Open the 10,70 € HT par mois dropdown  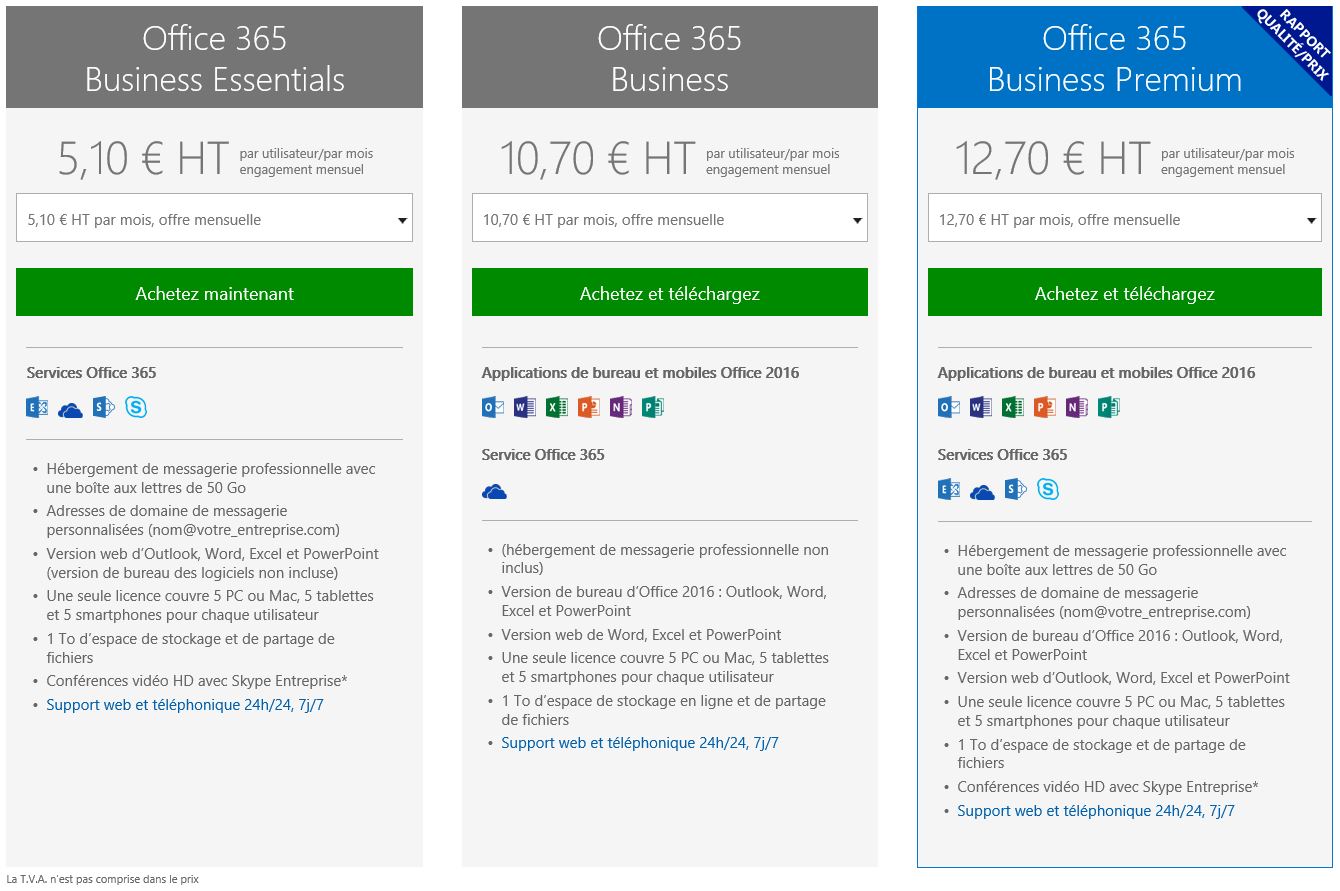point(670,218)
